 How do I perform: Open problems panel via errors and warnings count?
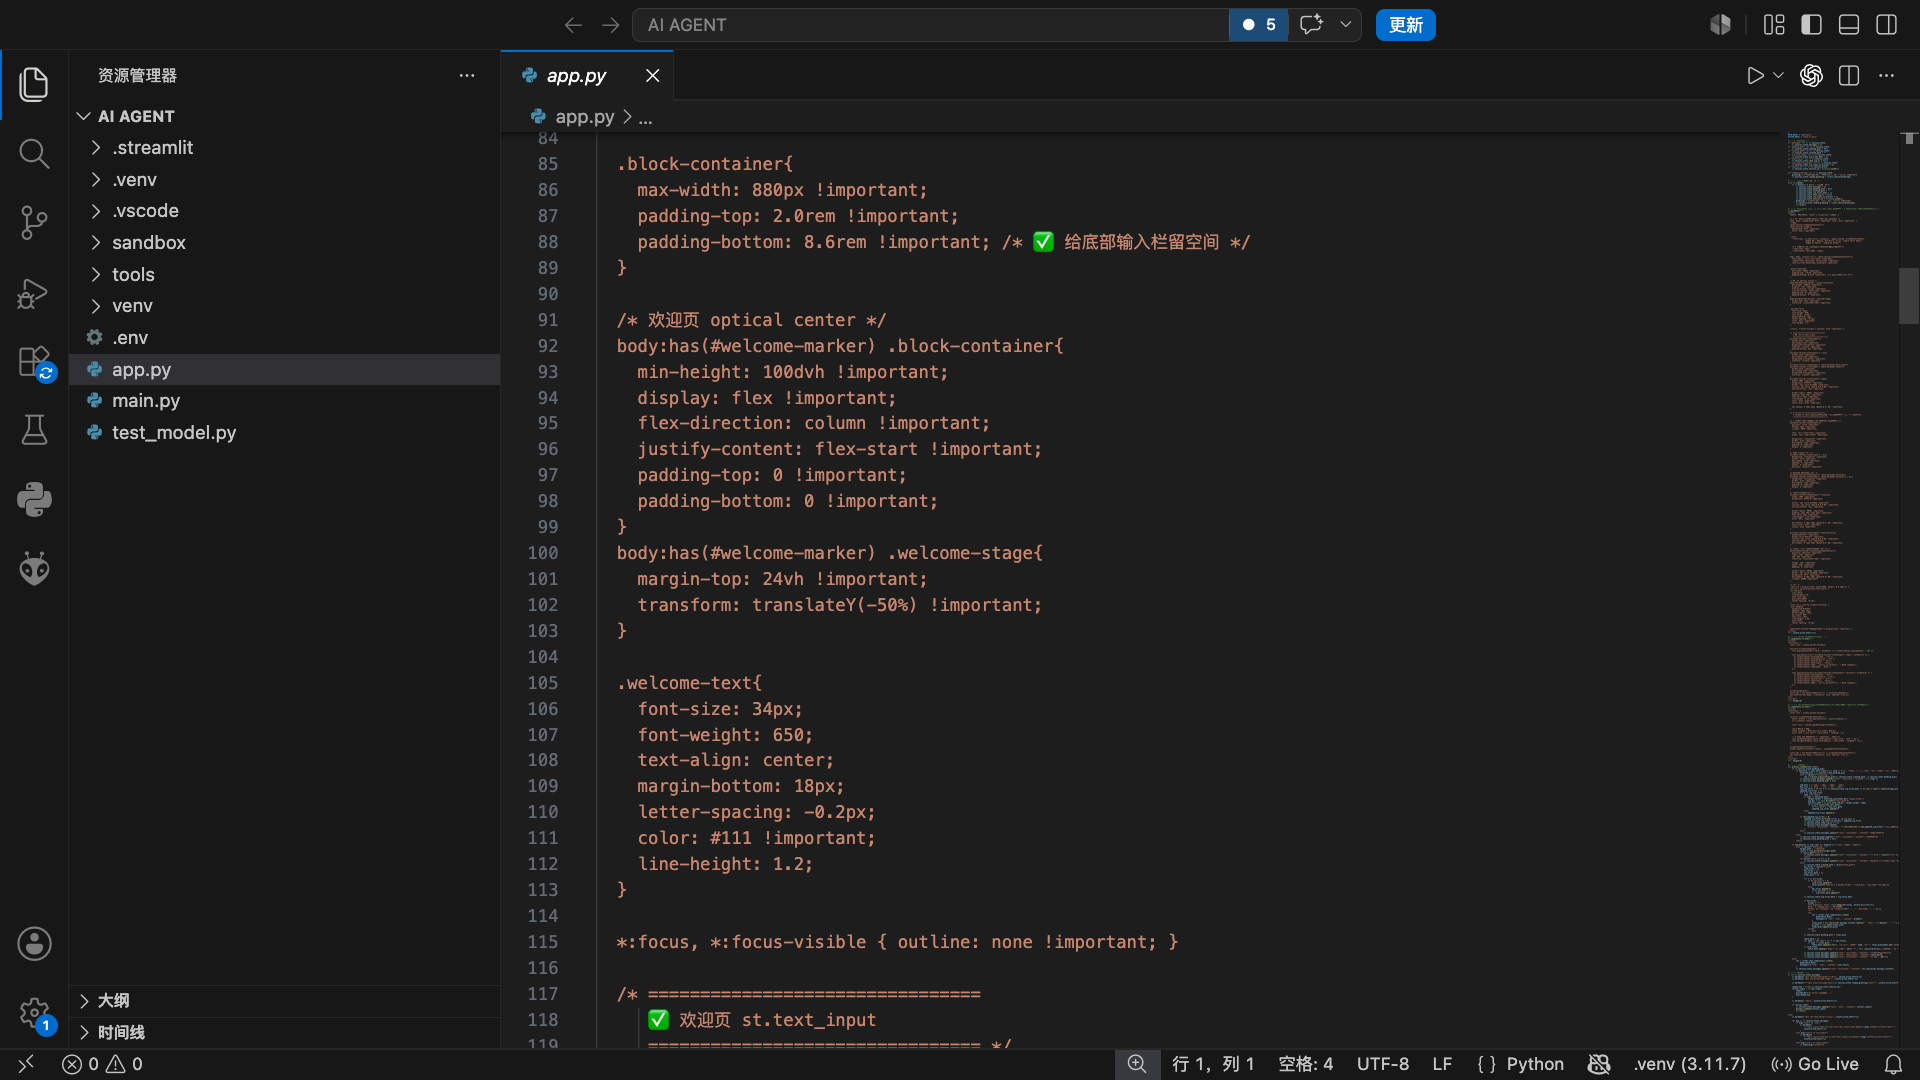[x=103, y=1064]
